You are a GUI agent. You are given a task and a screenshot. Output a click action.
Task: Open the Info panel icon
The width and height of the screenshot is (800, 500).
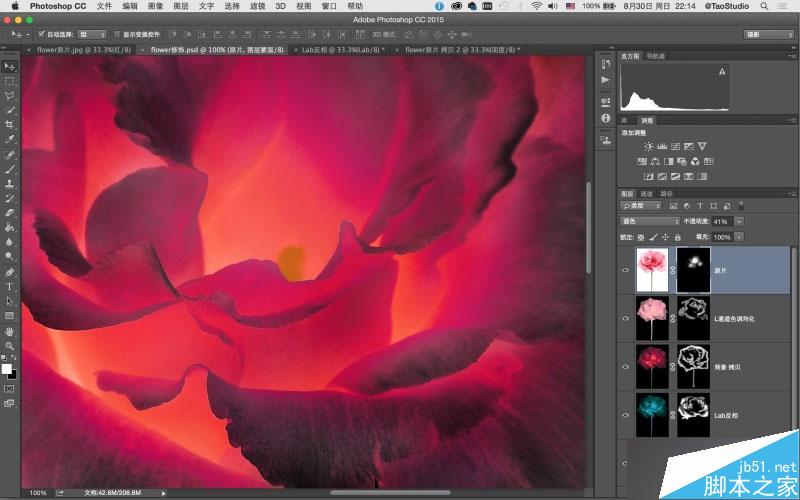(x=606, y=118)
